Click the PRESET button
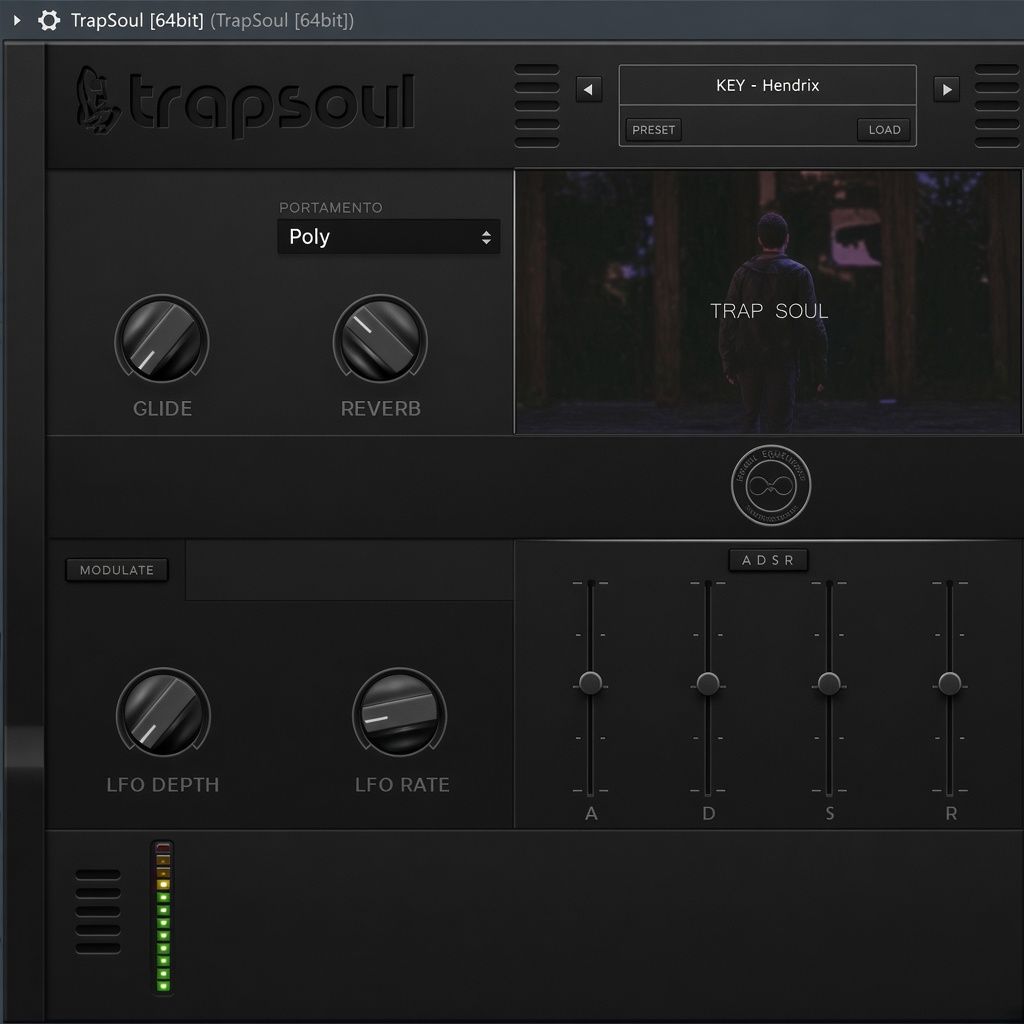 [653, 129]
